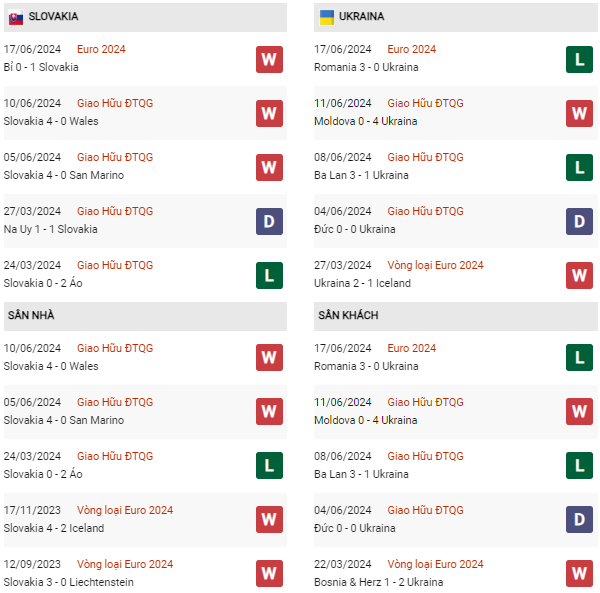Click L badge for Slovakia 0 - 2 Áo under Sân Nhà
Screen dimensions: 600x593
click(x=269, y=465)
